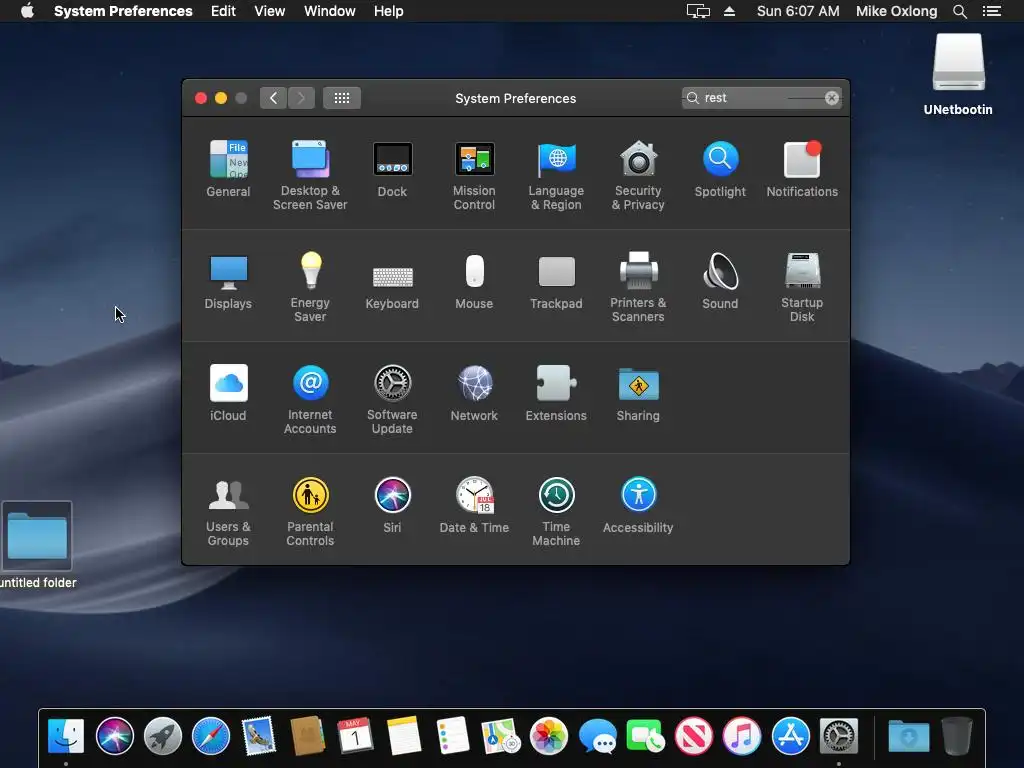The width and height of the screenshot is (1024, 768).
Task: Open Printers & Scanners pane
Action: click(x=638, y=287)
